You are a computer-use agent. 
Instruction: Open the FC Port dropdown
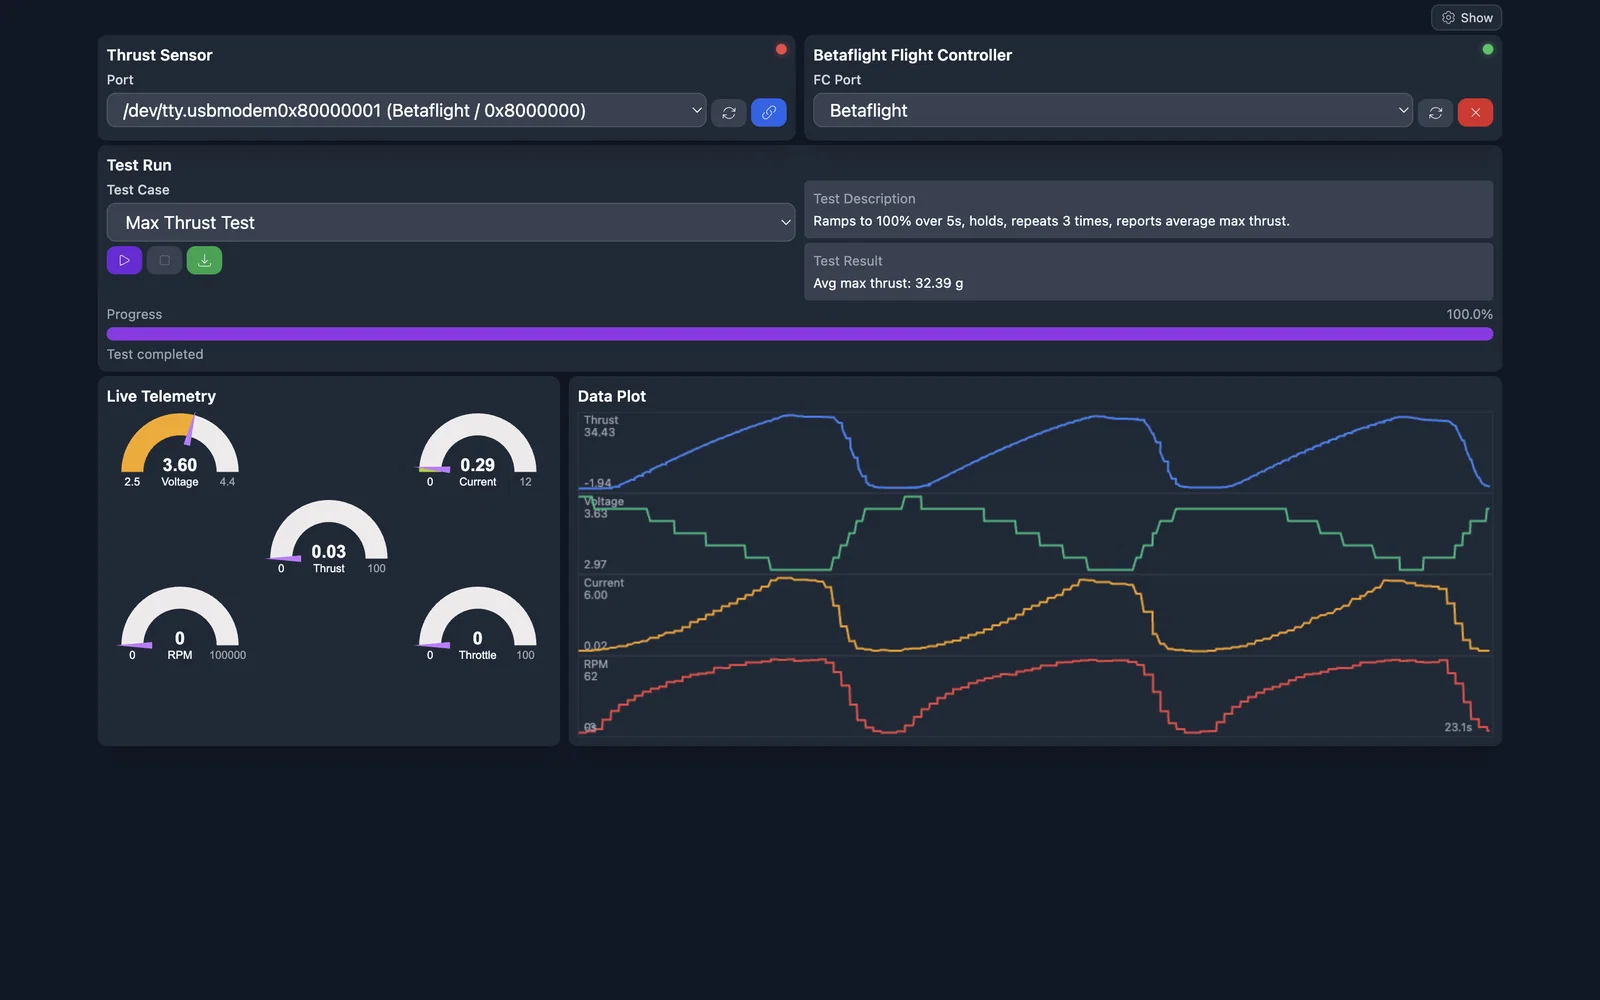pyautogui.click(x=1112, y=110)
